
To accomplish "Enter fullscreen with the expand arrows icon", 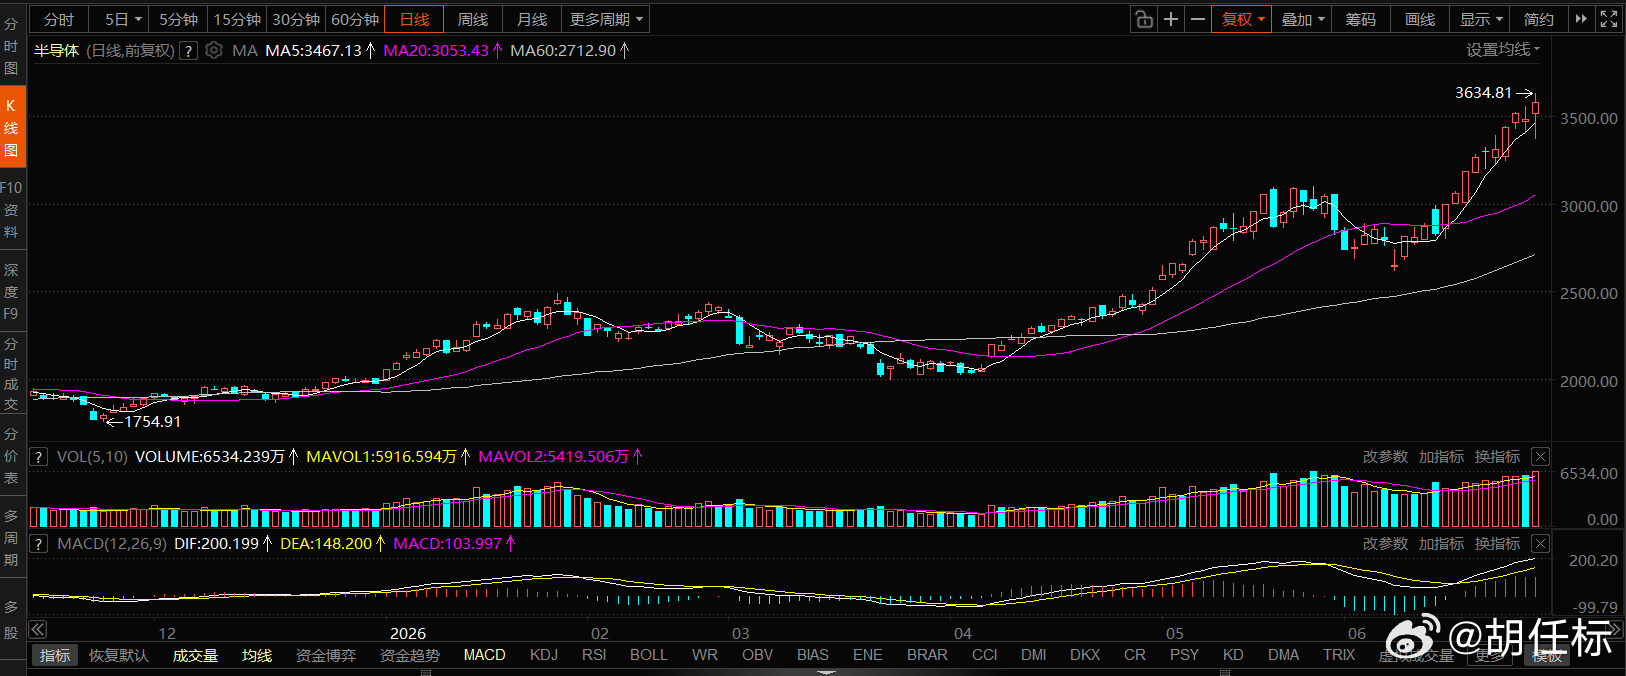I will point(1609,19).
